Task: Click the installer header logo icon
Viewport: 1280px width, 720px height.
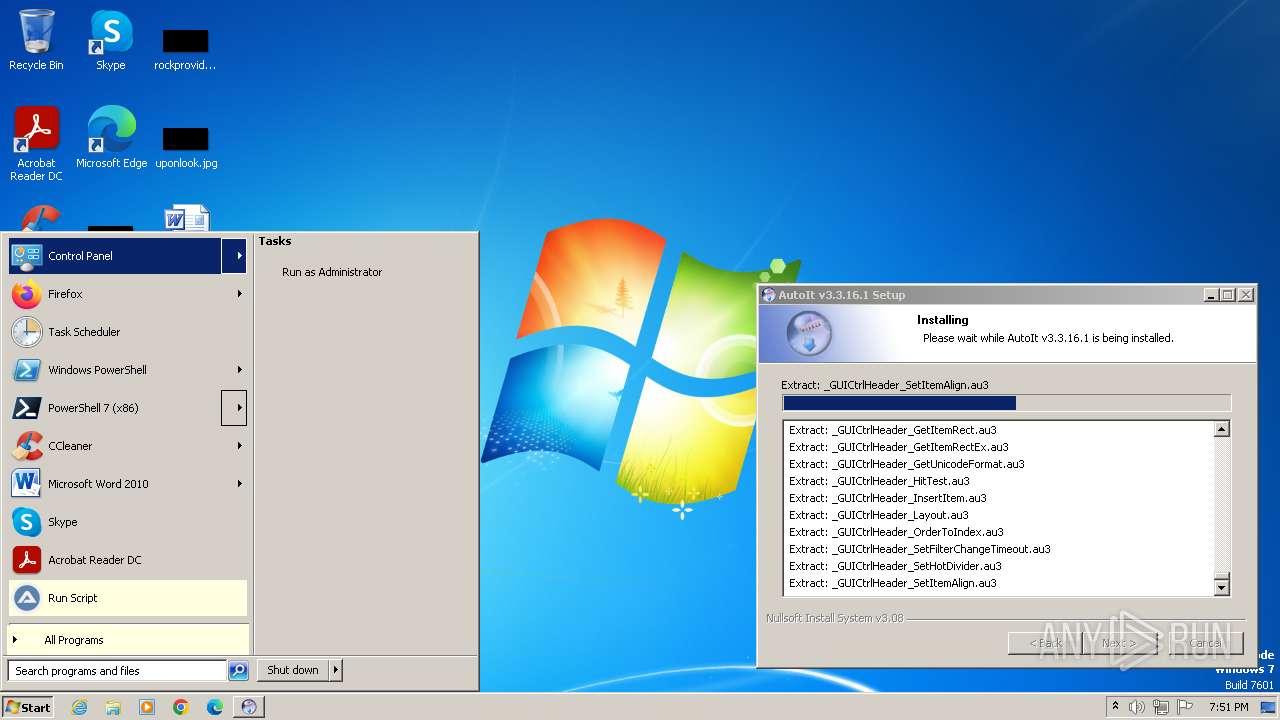Action: pos(808,334)
